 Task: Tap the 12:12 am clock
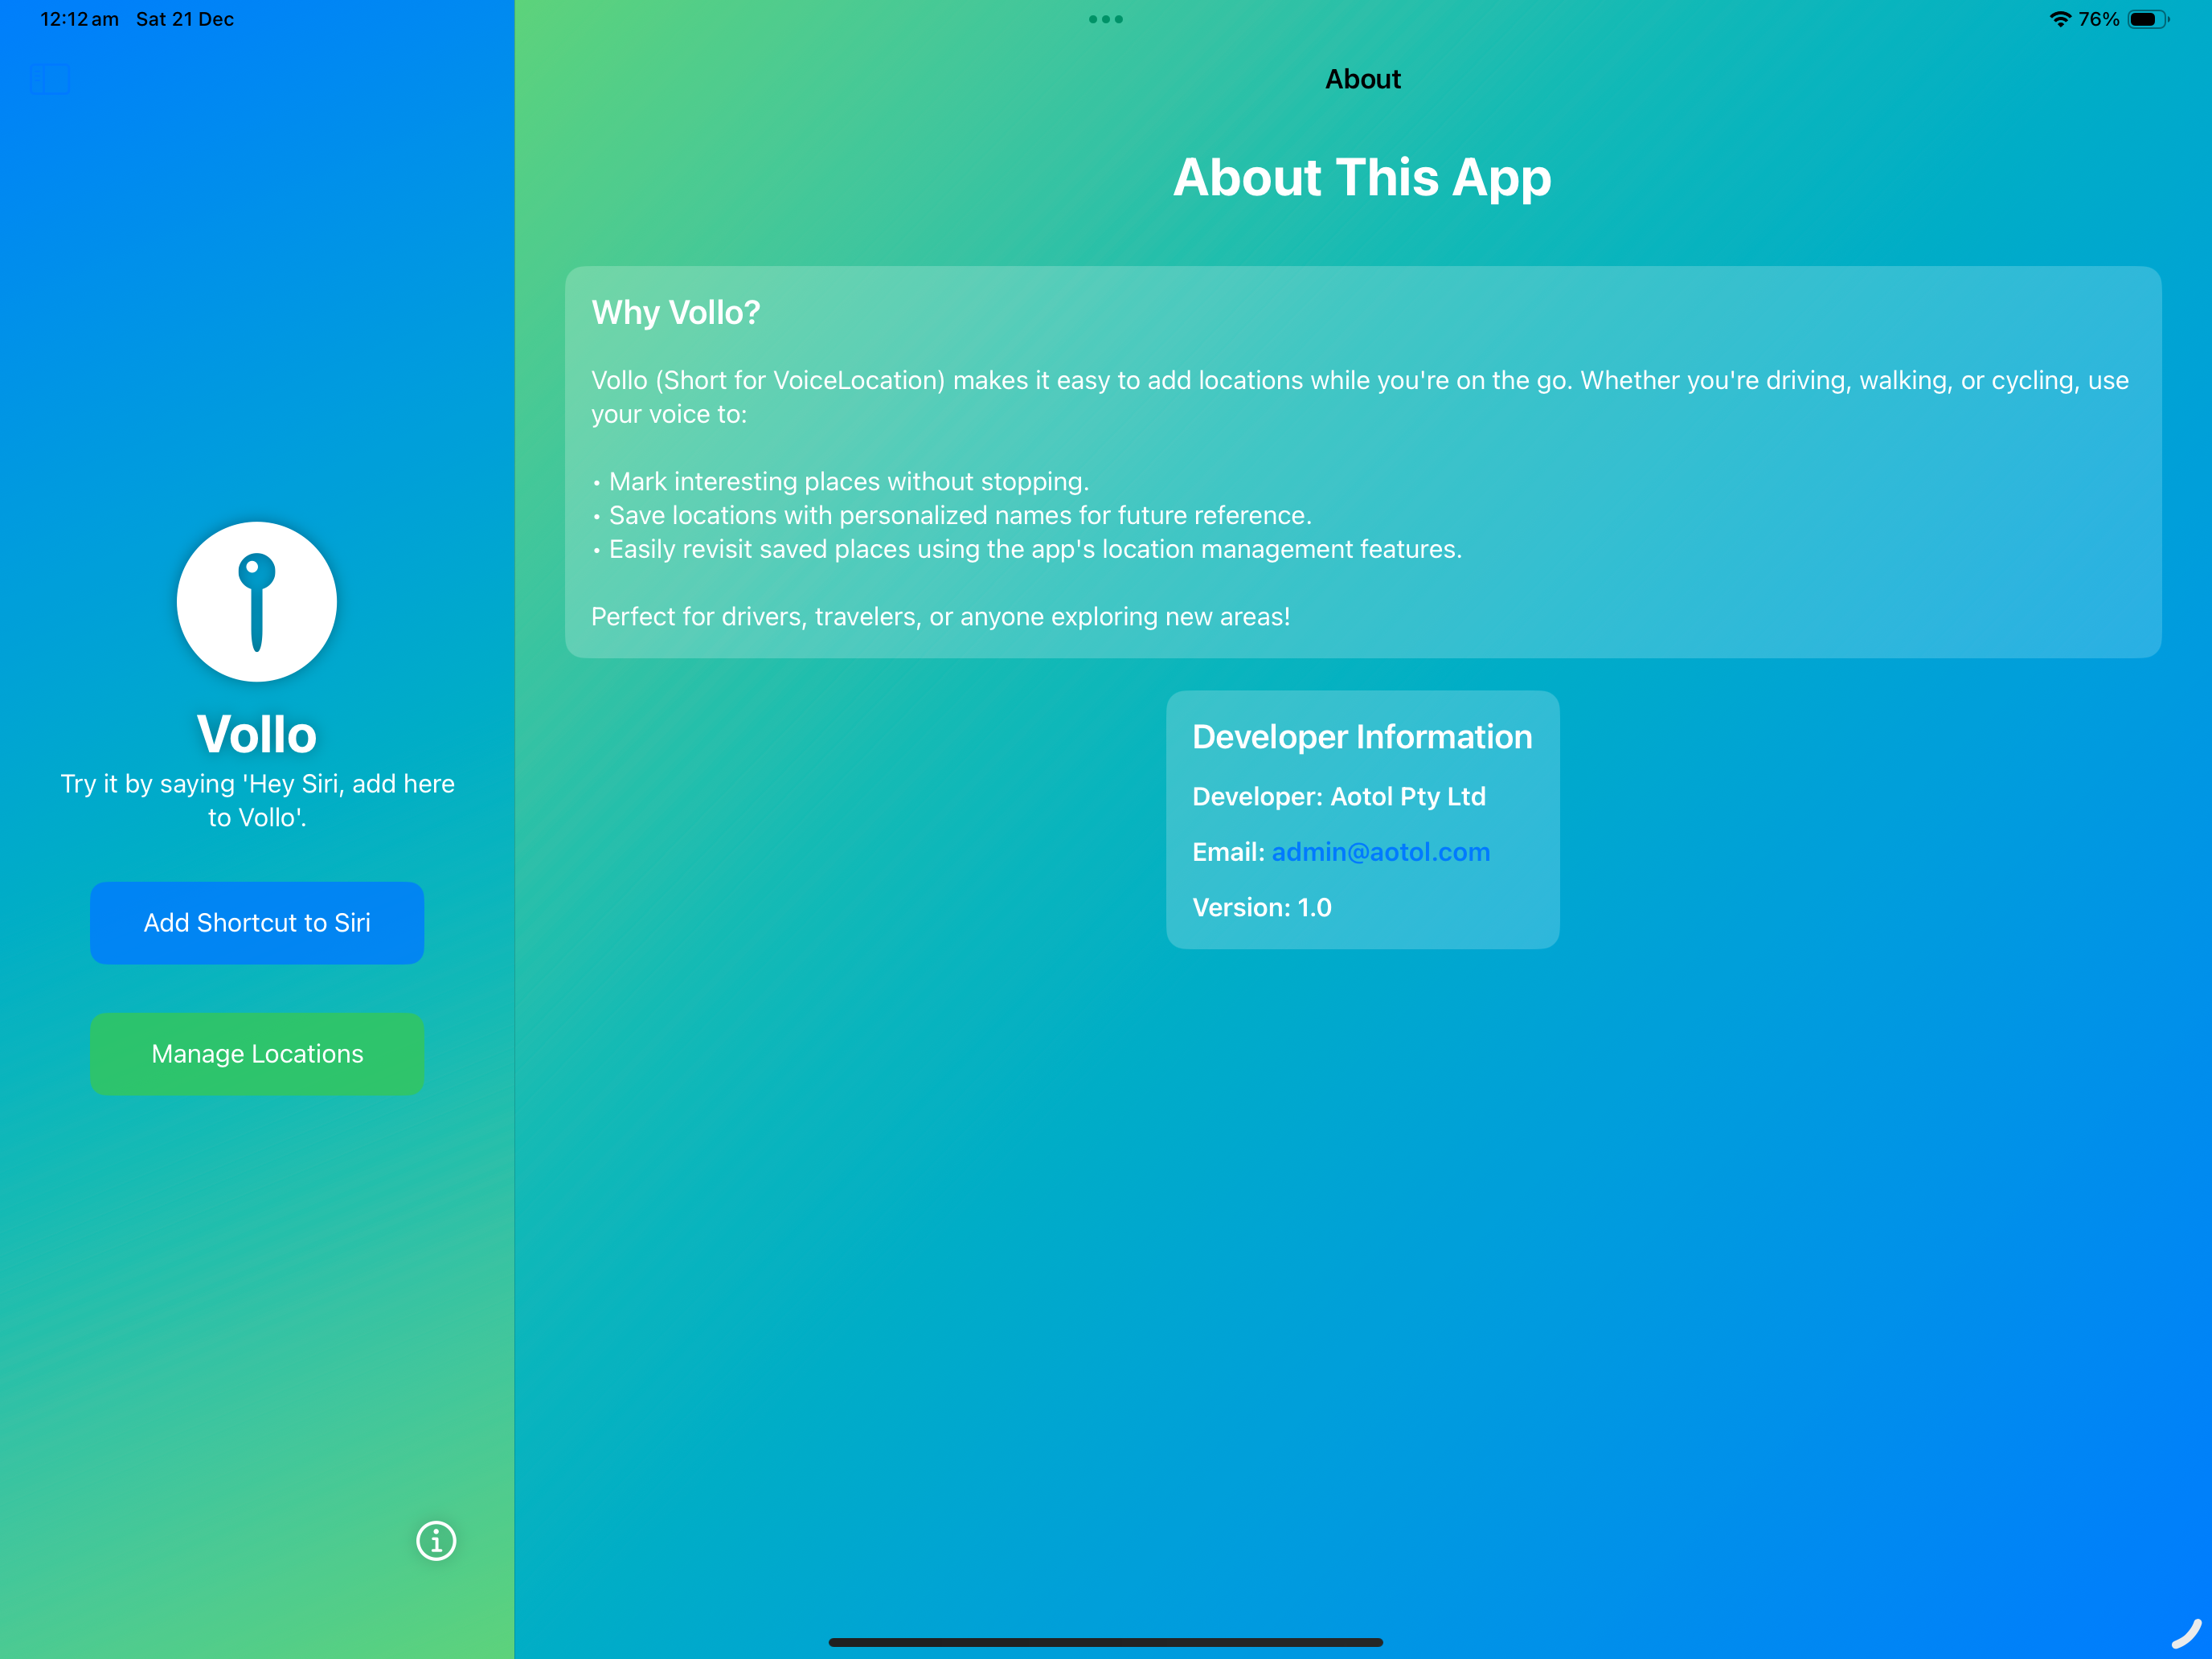coord(79,19)
